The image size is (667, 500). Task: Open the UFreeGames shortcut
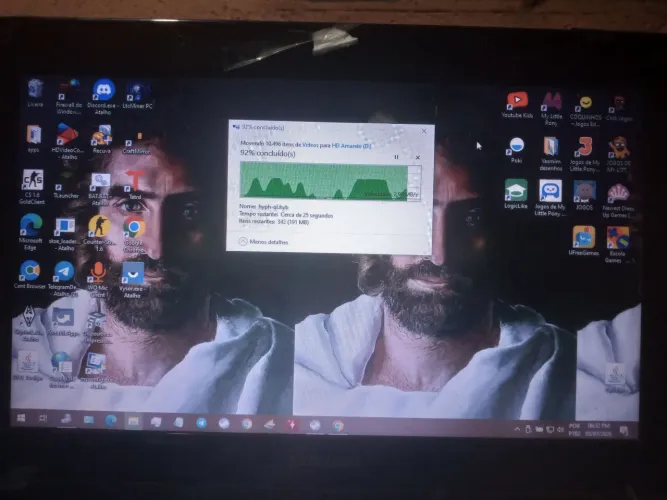coord(584,240)
